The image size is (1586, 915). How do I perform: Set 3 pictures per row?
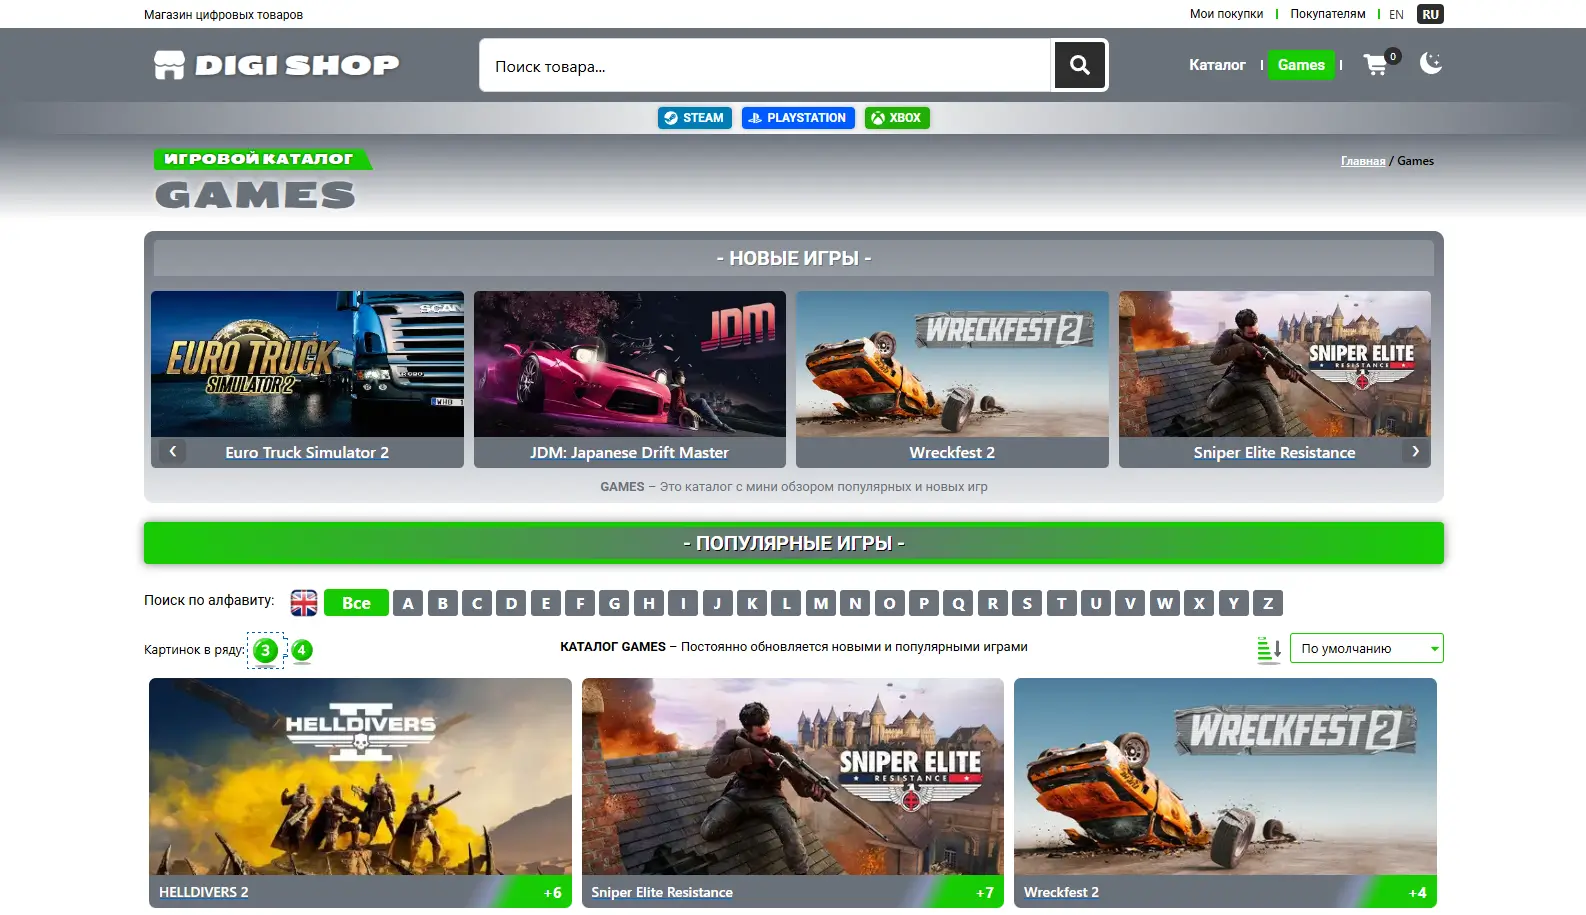click(x=266, y=650)
